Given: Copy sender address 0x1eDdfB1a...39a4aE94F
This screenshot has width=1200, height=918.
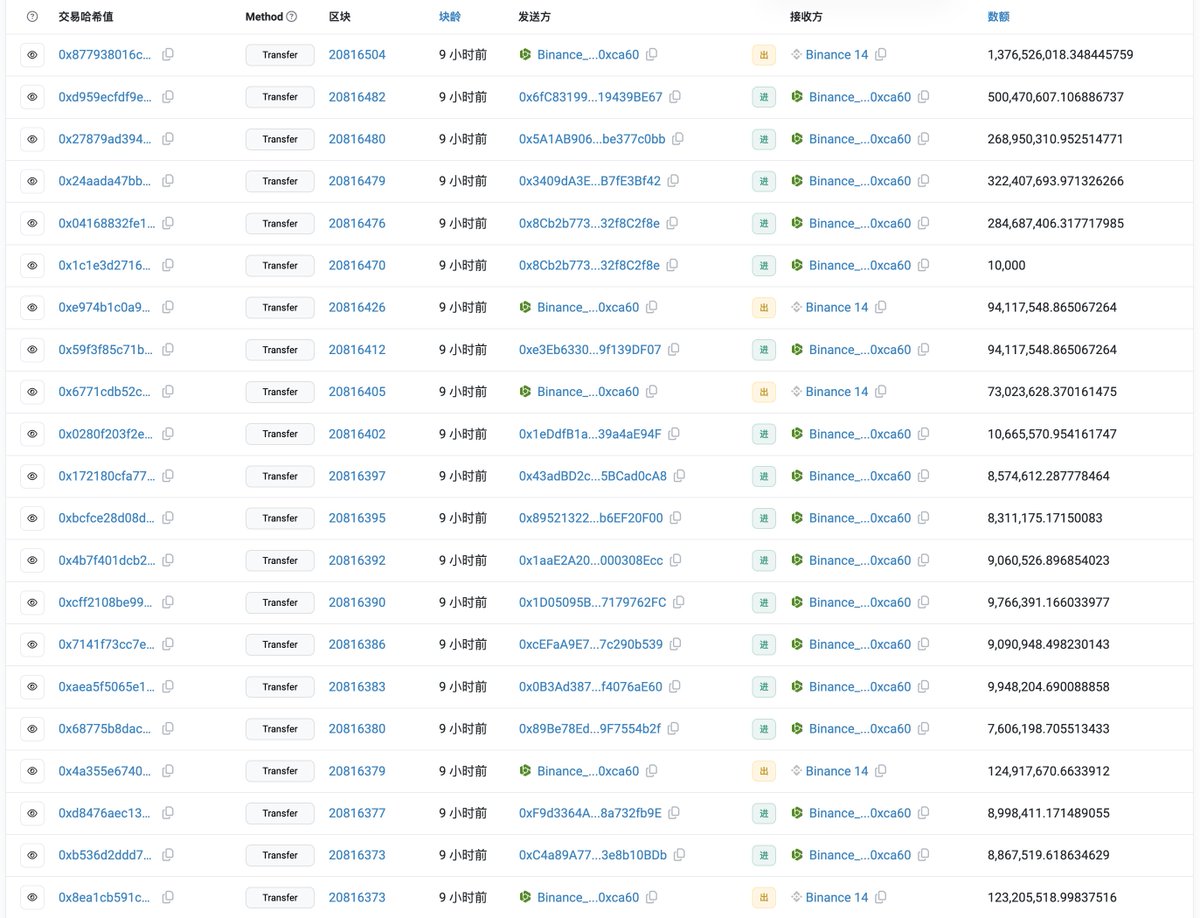Looking at the screenshot, I should click(674, 434).
